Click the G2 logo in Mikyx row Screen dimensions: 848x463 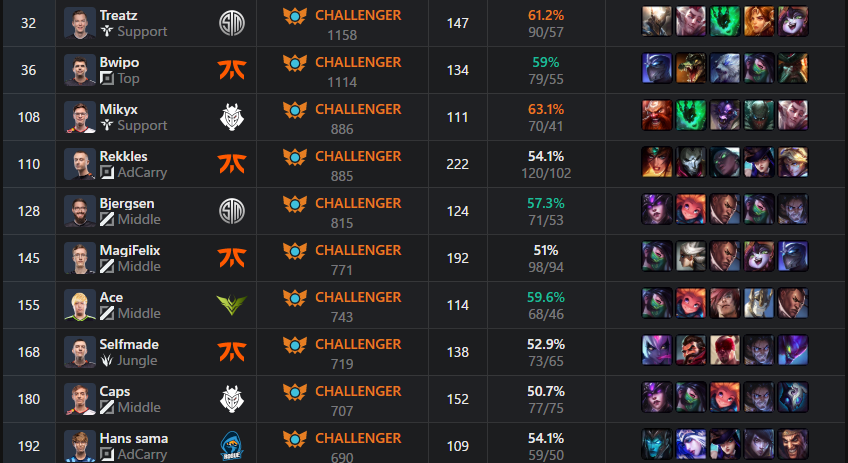[x=231, y=117]
